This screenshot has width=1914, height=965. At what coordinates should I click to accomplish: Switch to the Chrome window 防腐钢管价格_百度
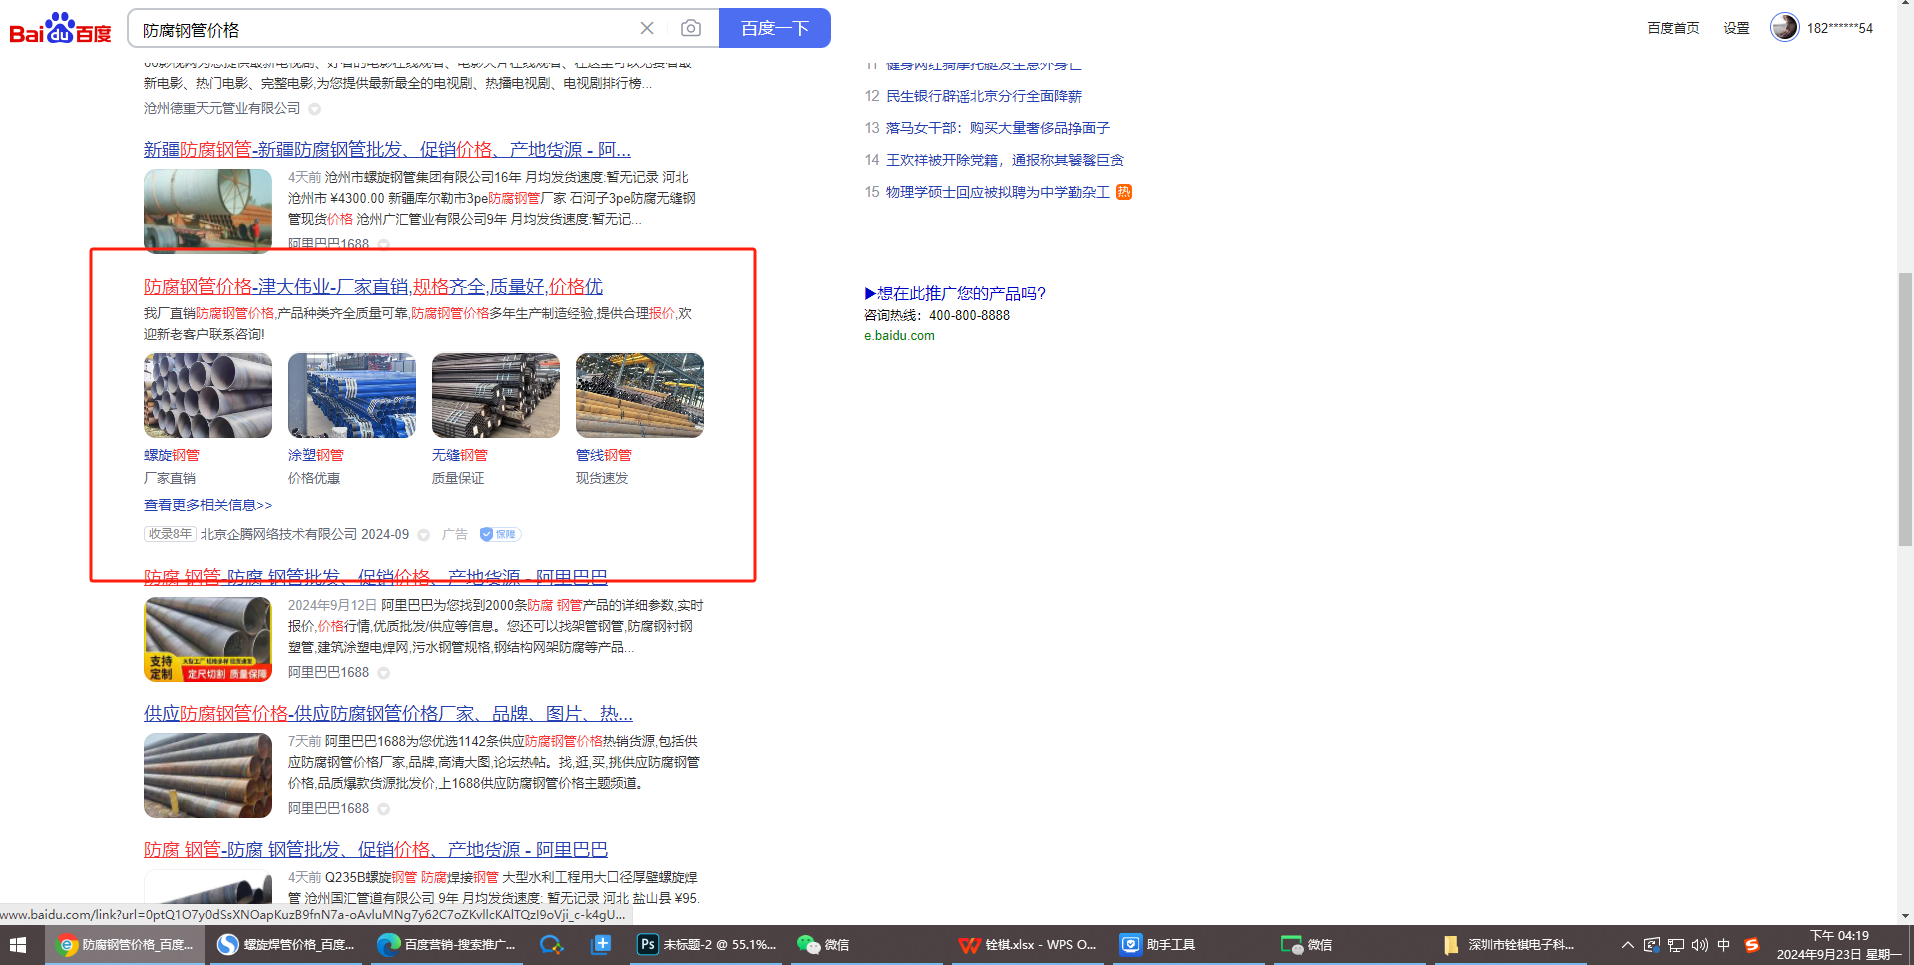coord(126,945)
